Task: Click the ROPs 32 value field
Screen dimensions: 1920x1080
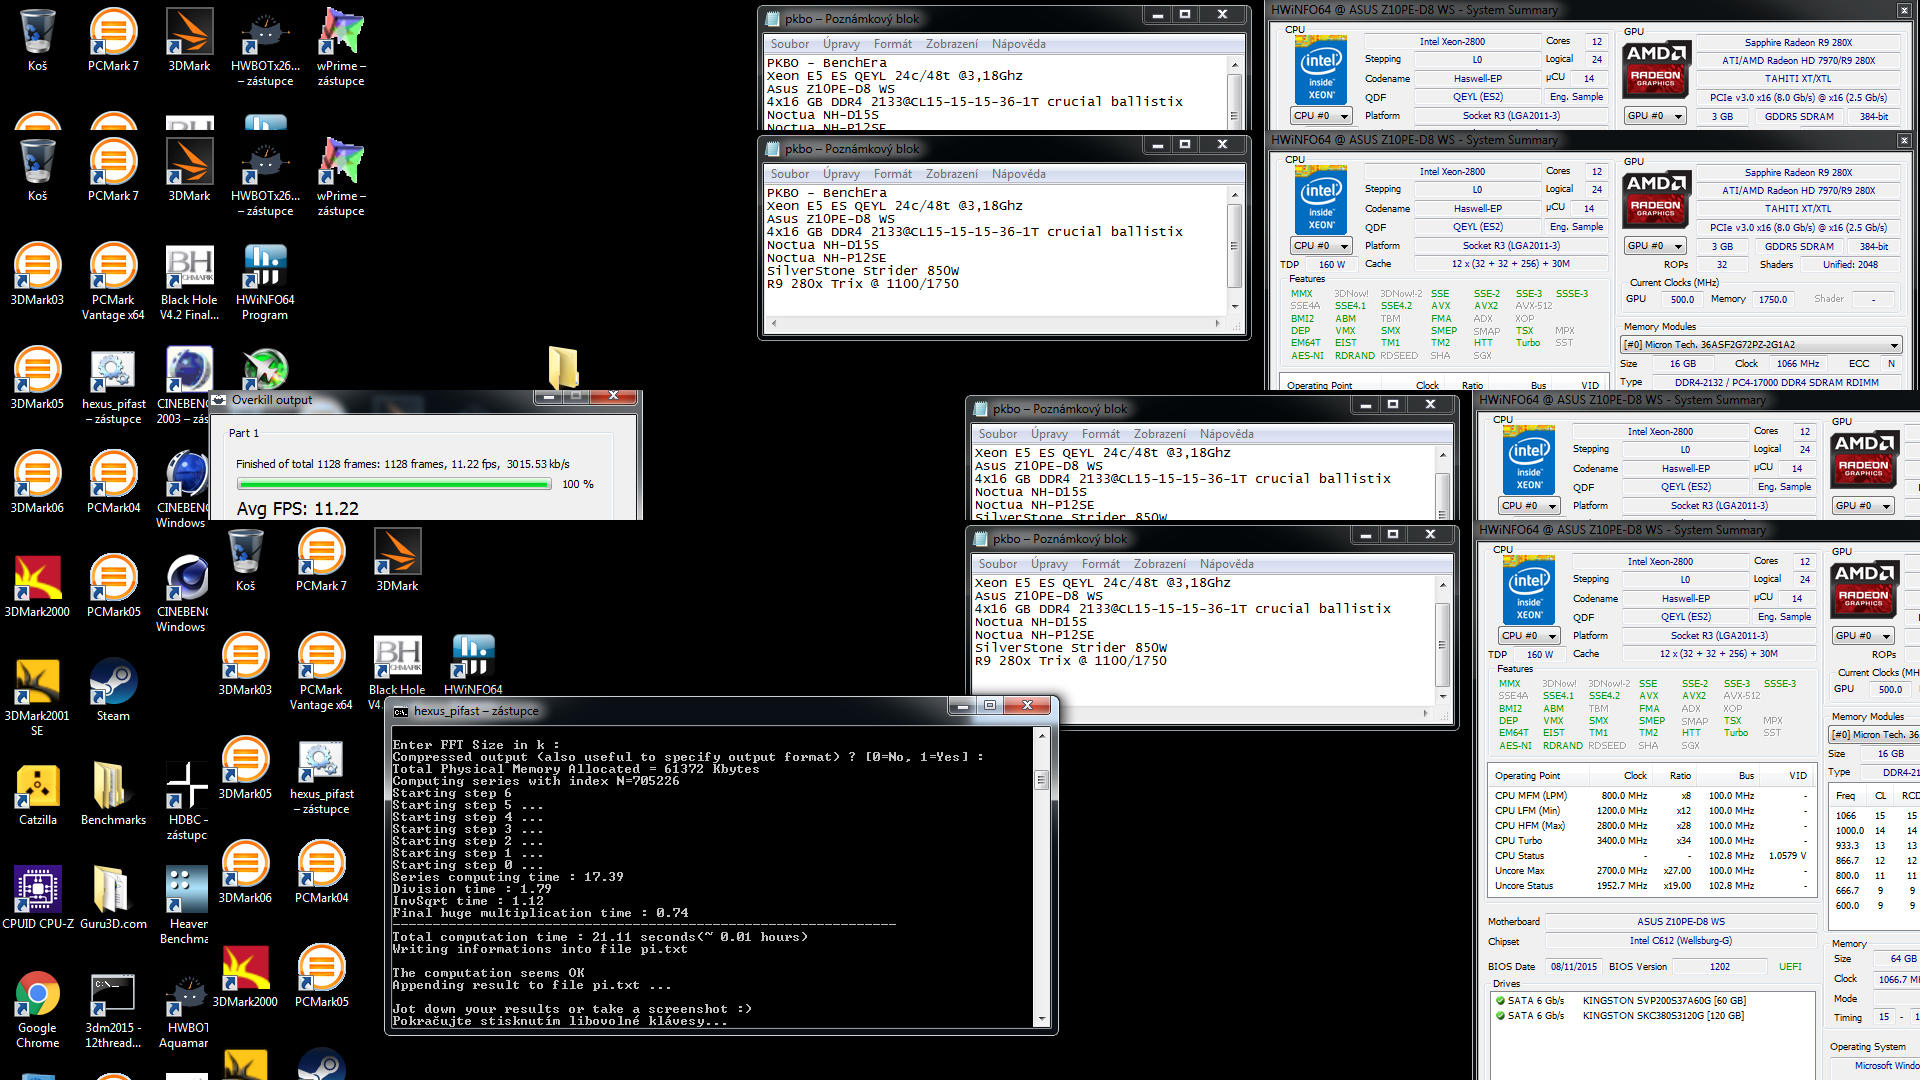Action: [1721, 265]
